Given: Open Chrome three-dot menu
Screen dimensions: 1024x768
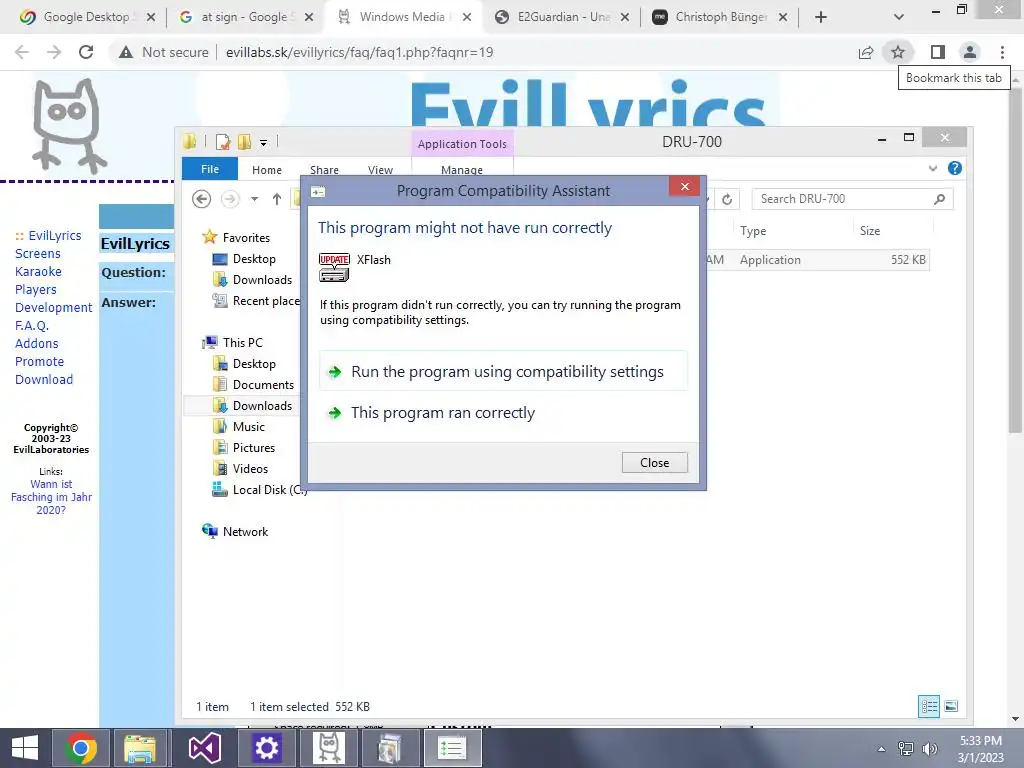Looking at the screenshot, I should (x=1002, y=52).
